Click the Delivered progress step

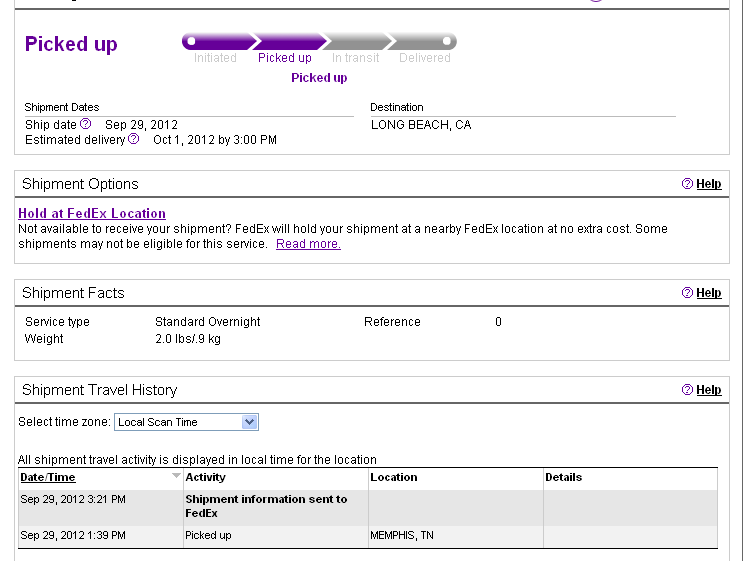point(424,58)
